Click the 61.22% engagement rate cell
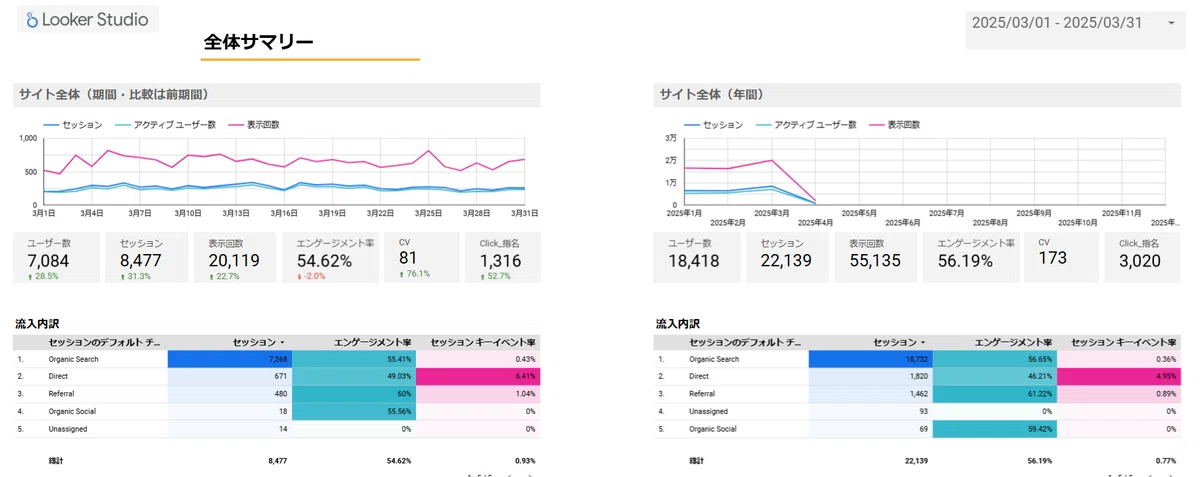 point(994,394)
